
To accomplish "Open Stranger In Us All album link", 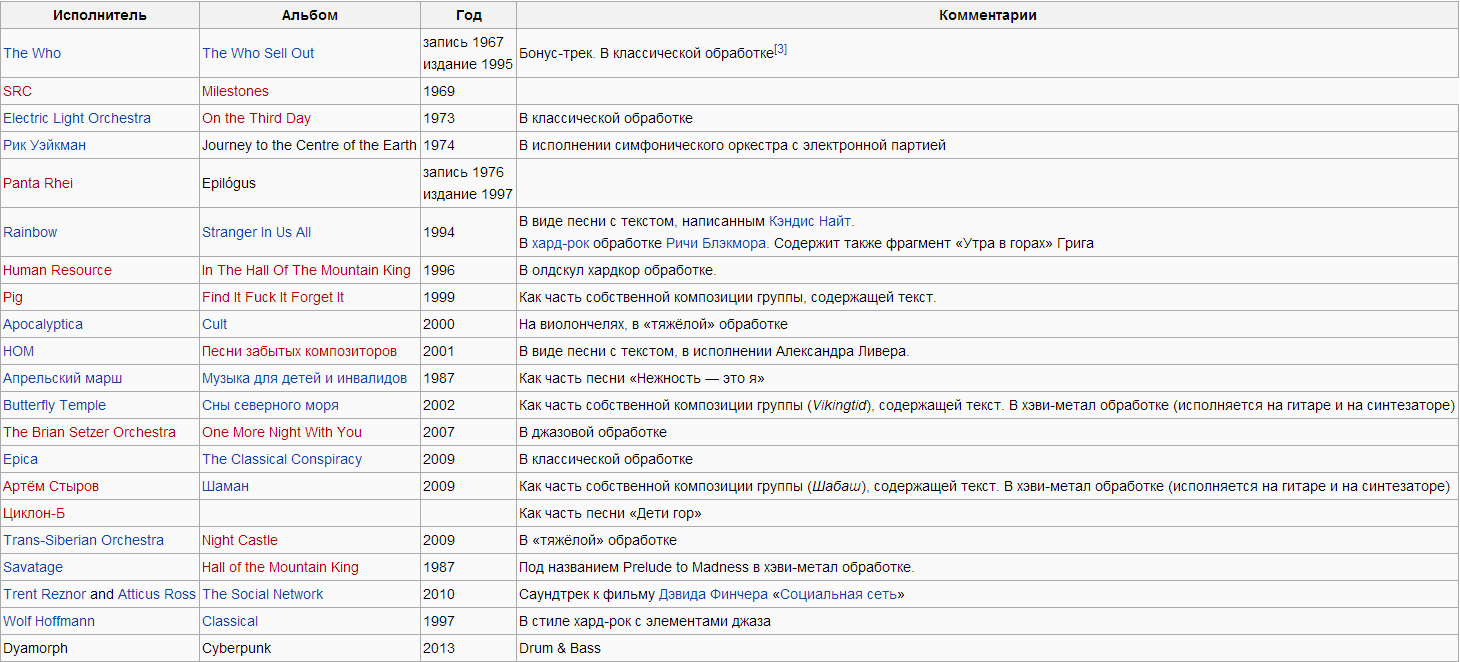I will pyautogui.click(x=256, y=232).
